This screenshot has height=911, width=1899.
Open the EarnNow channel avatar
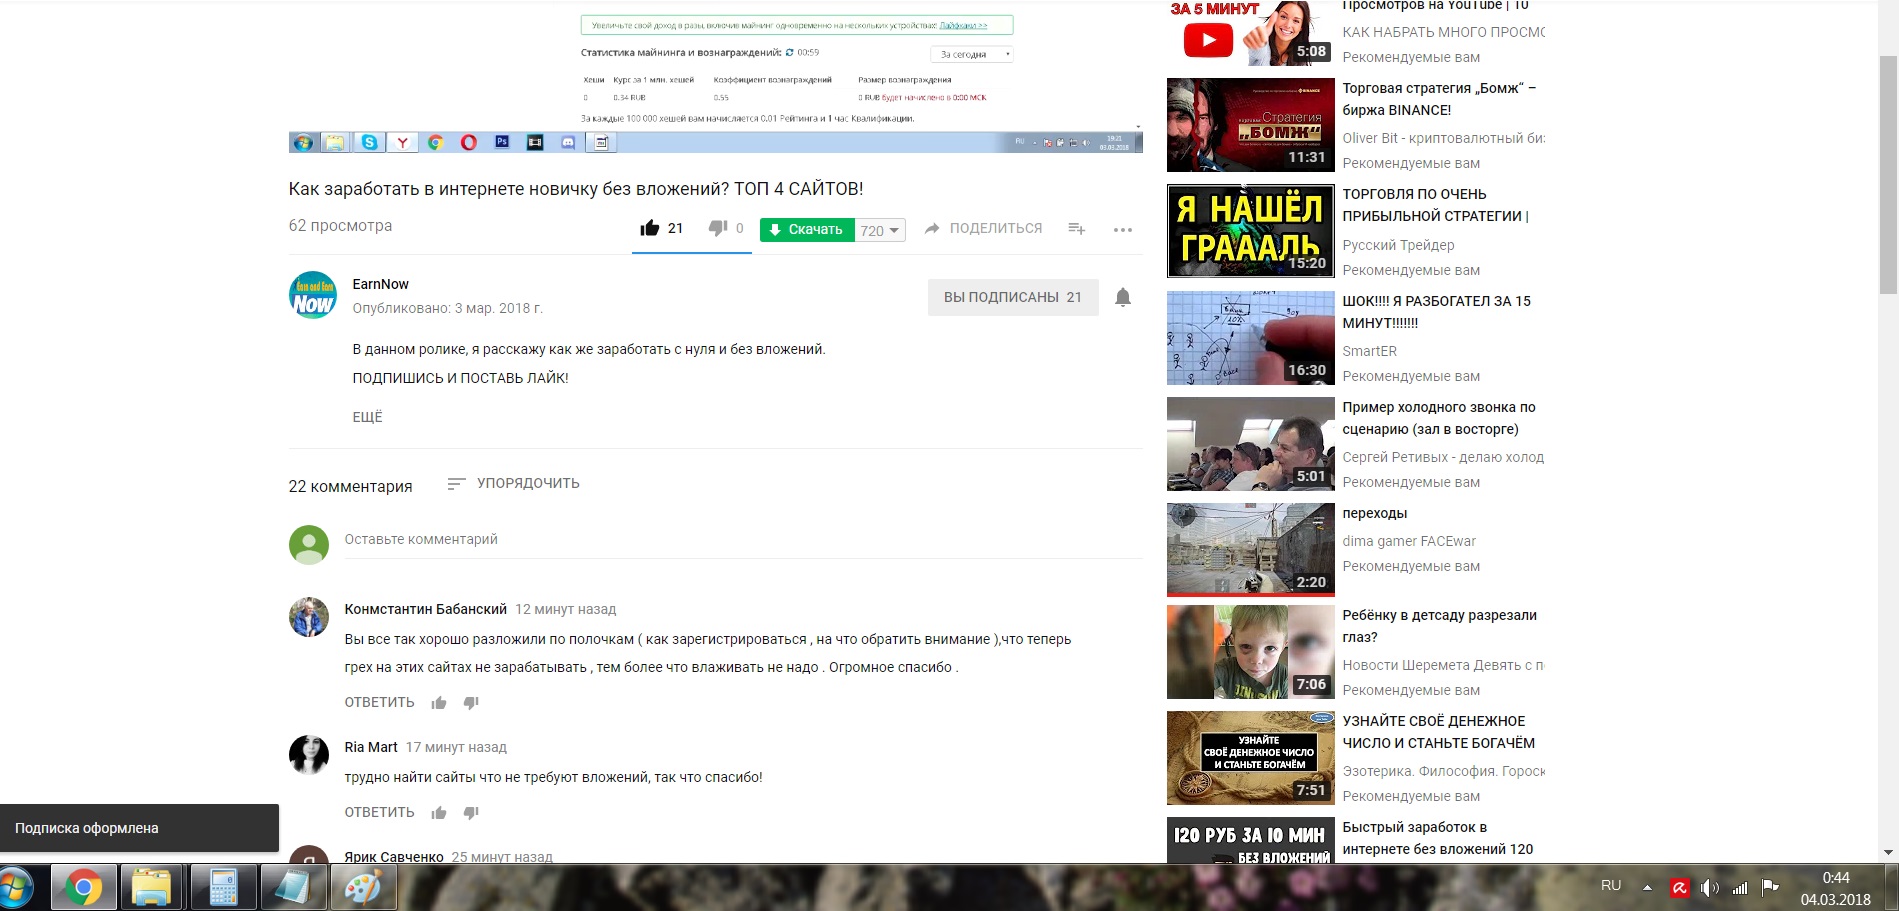(x=313, y=296)
